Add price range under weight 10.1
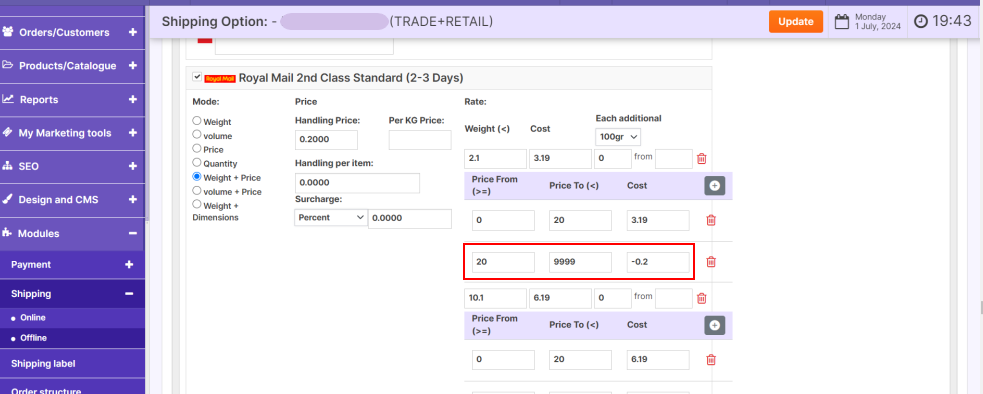The height and width of the screenshot is (394, 983). click(x=715, y=325)
